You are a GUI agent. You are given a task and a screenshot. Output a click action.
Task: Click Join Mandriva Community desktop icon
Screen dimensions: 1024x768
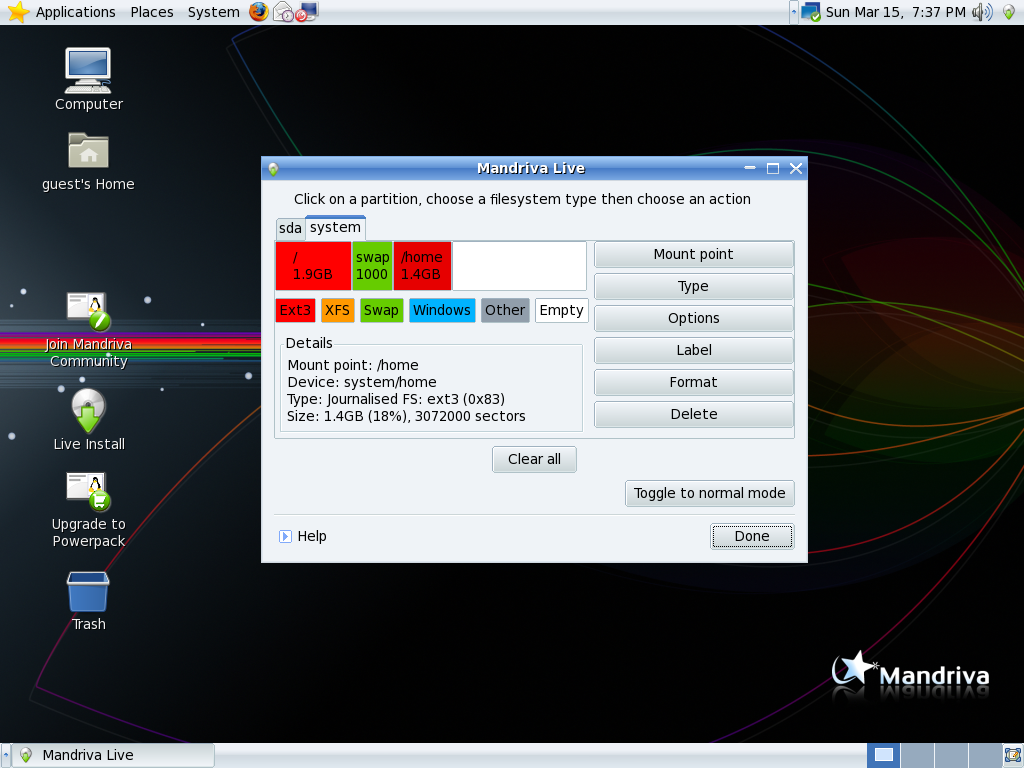pyautogui.click(x=88, y=330)
